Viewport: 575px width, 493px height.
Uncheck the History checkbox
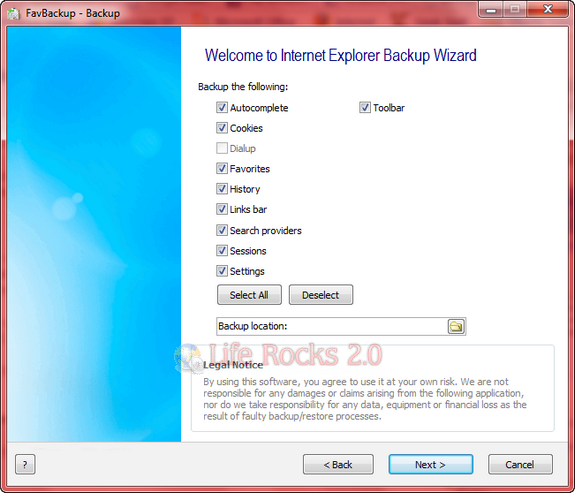[221, 189]
